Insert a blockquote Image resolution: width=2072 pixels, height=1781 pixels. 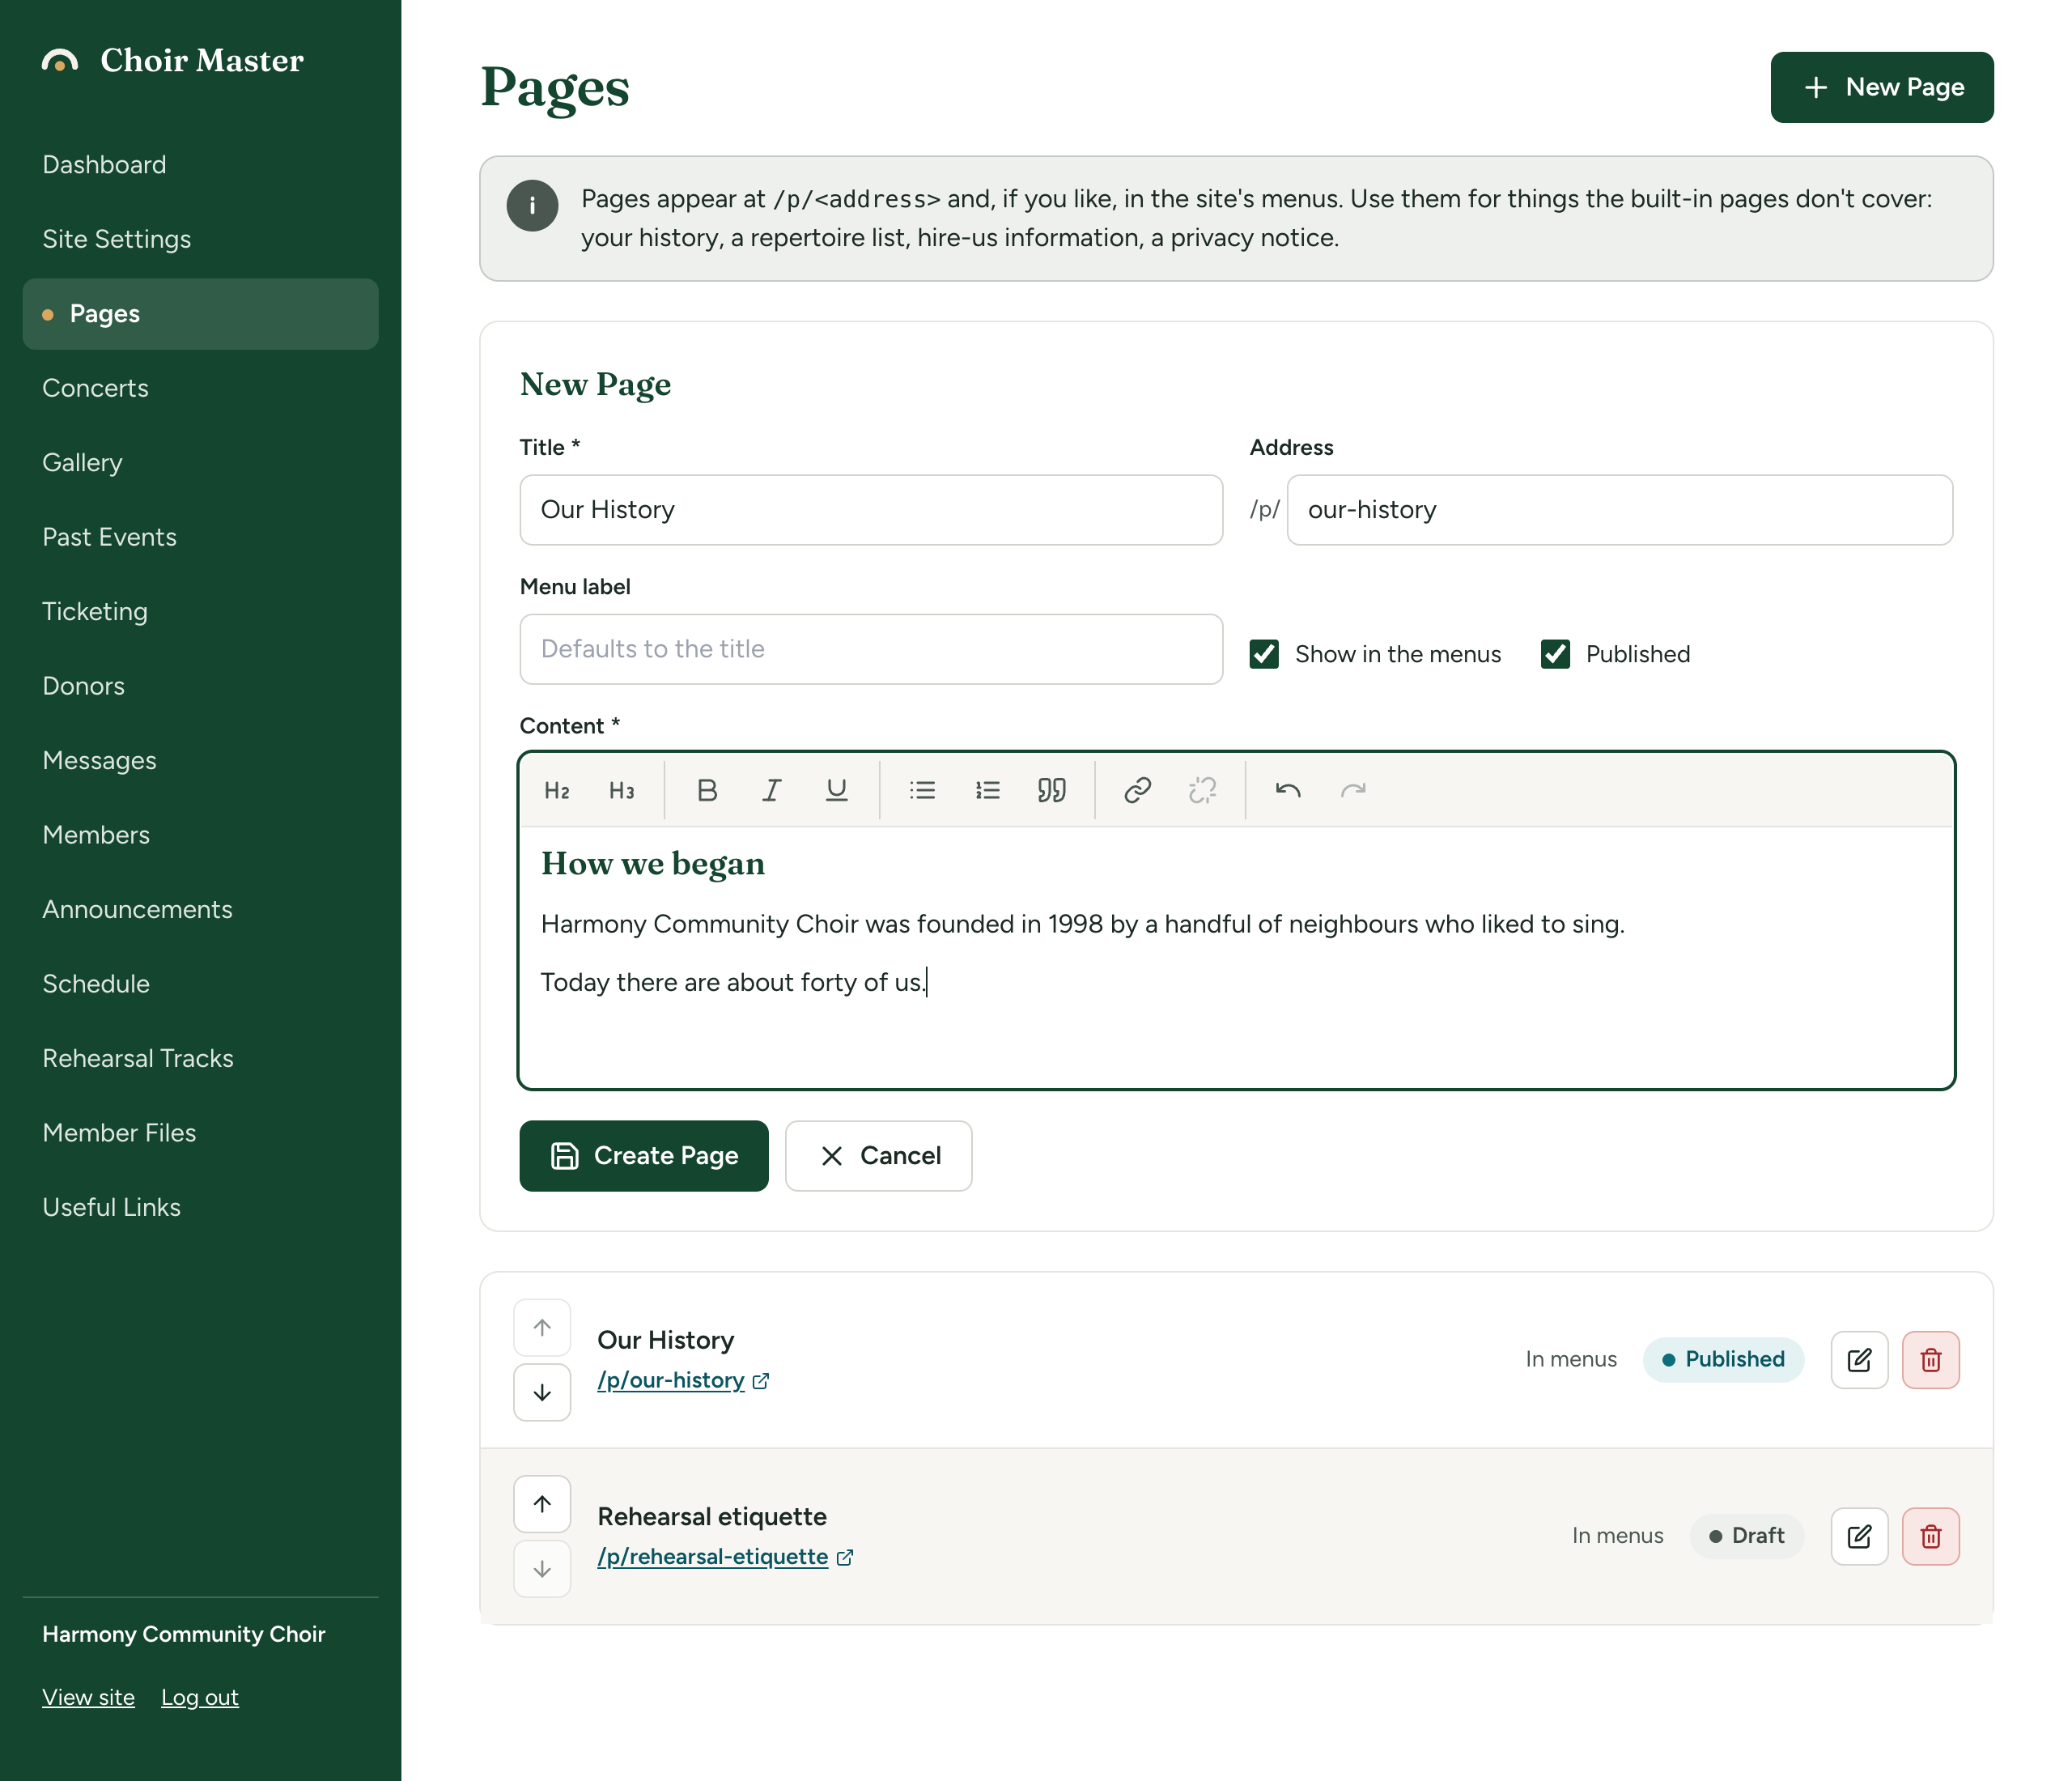(1052, 790)
